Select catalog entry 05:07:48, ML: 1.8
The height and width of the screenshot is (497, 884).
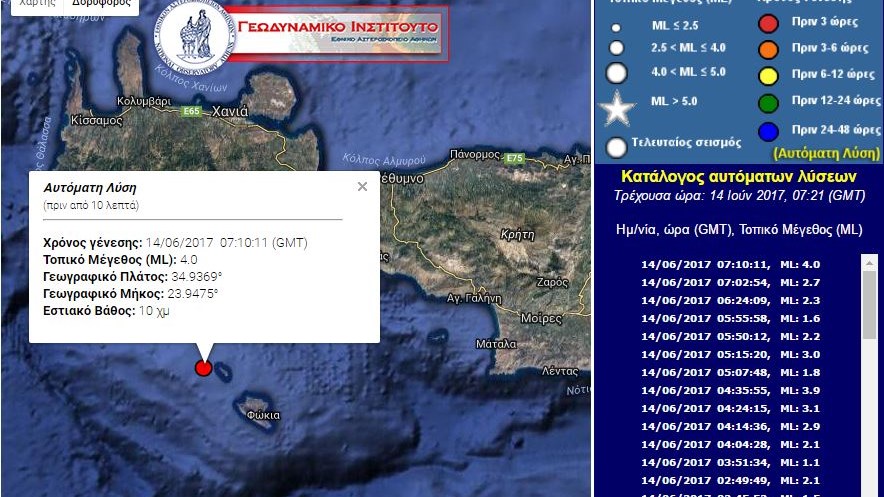731,372
